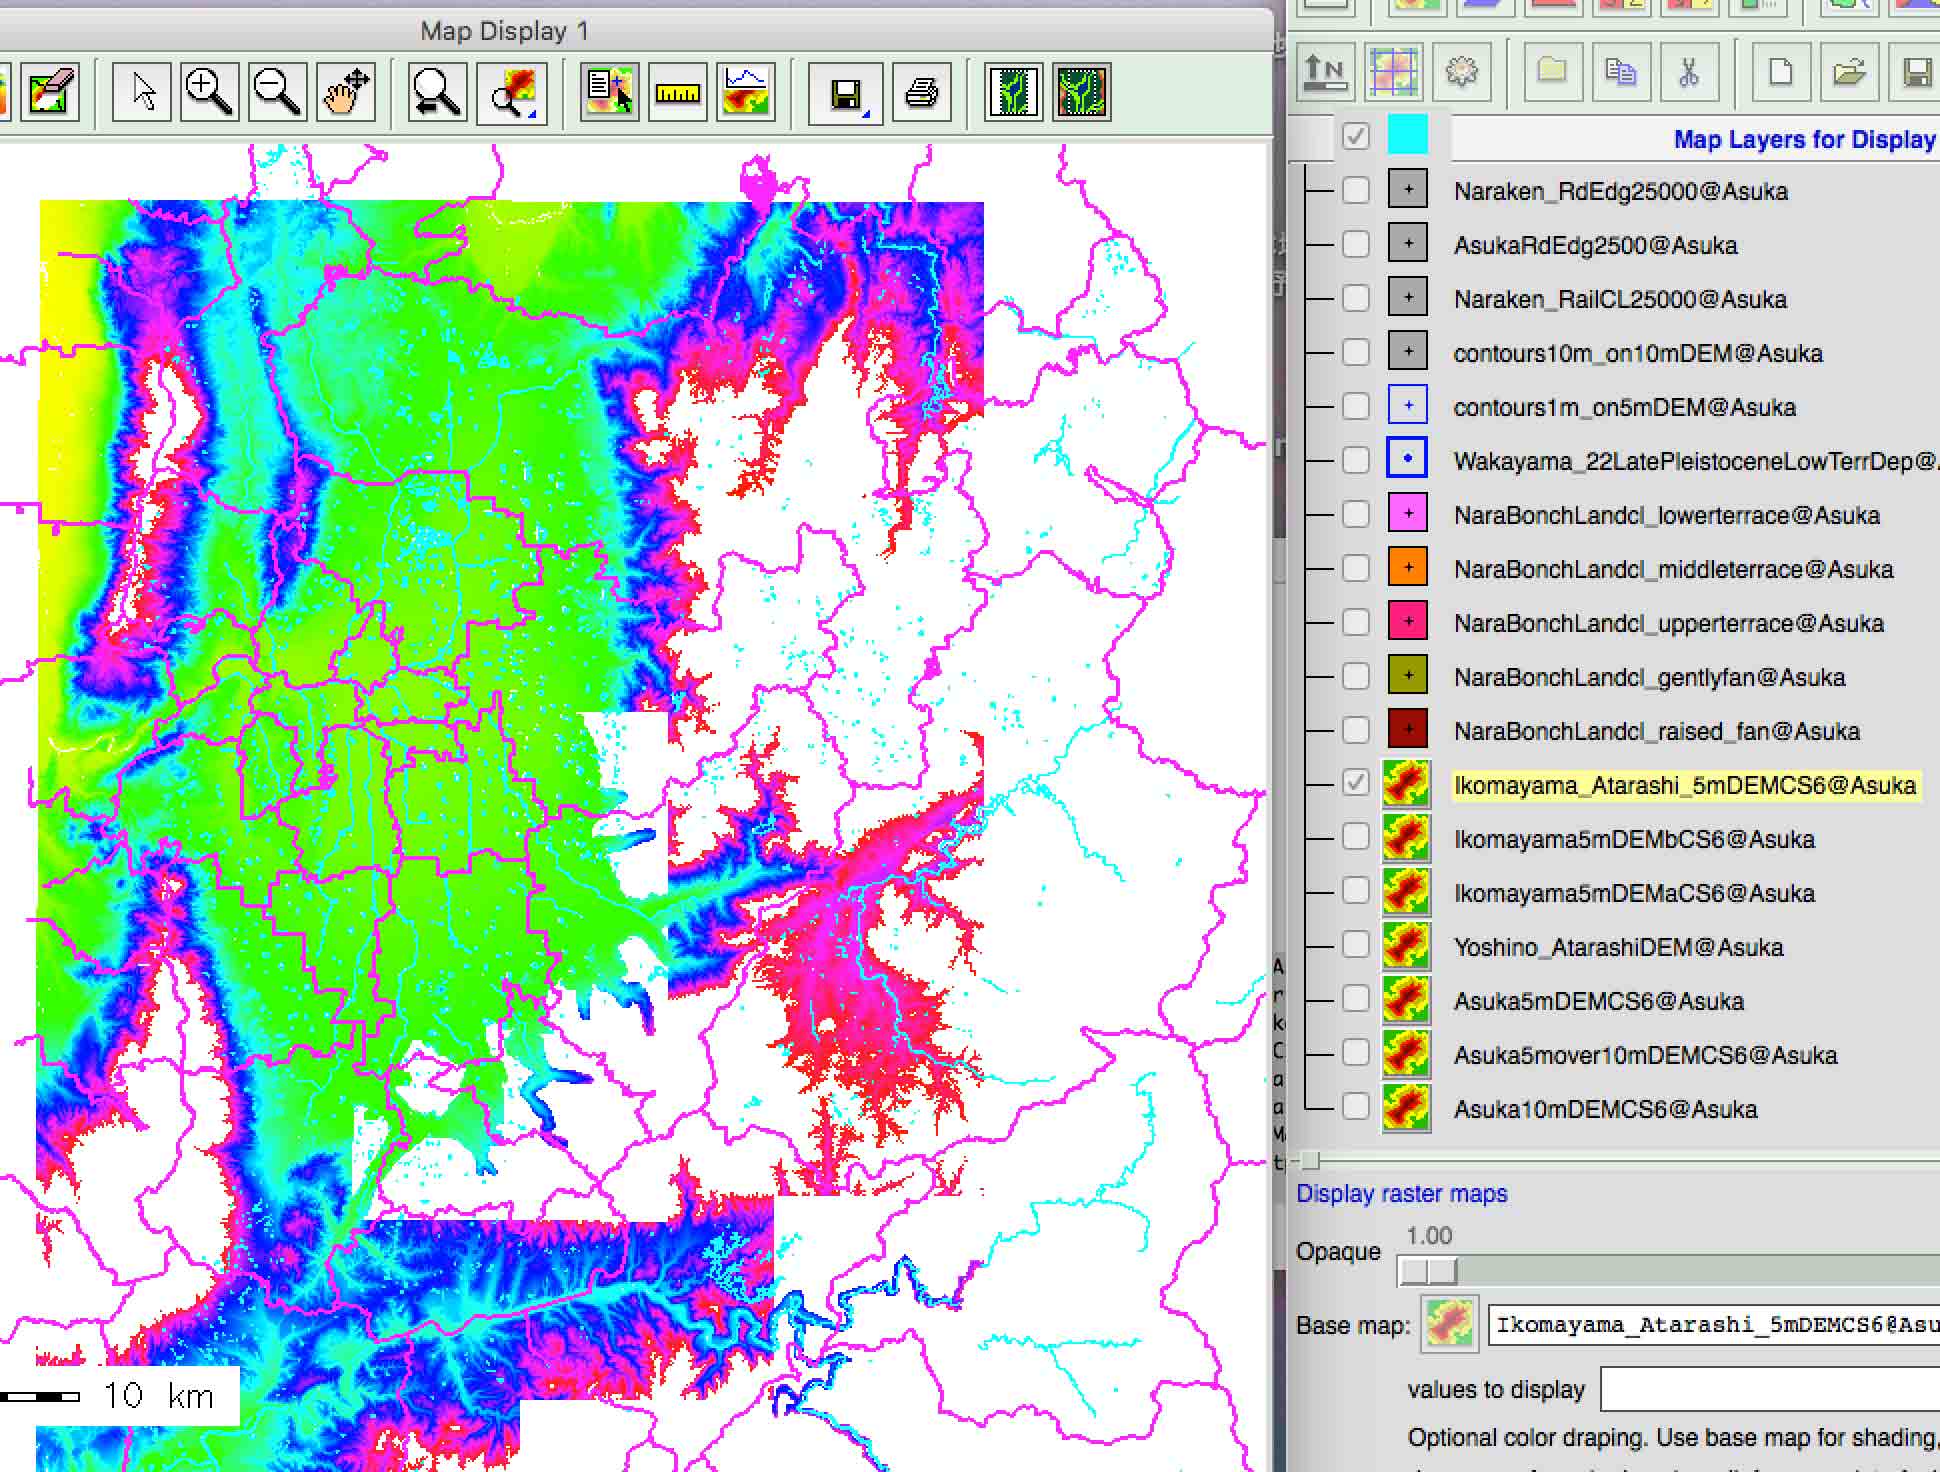Check contours1m_on5mDEM@Asuka layer box
Viewport: 1940px width, 1472px height.
[1355, 406]
